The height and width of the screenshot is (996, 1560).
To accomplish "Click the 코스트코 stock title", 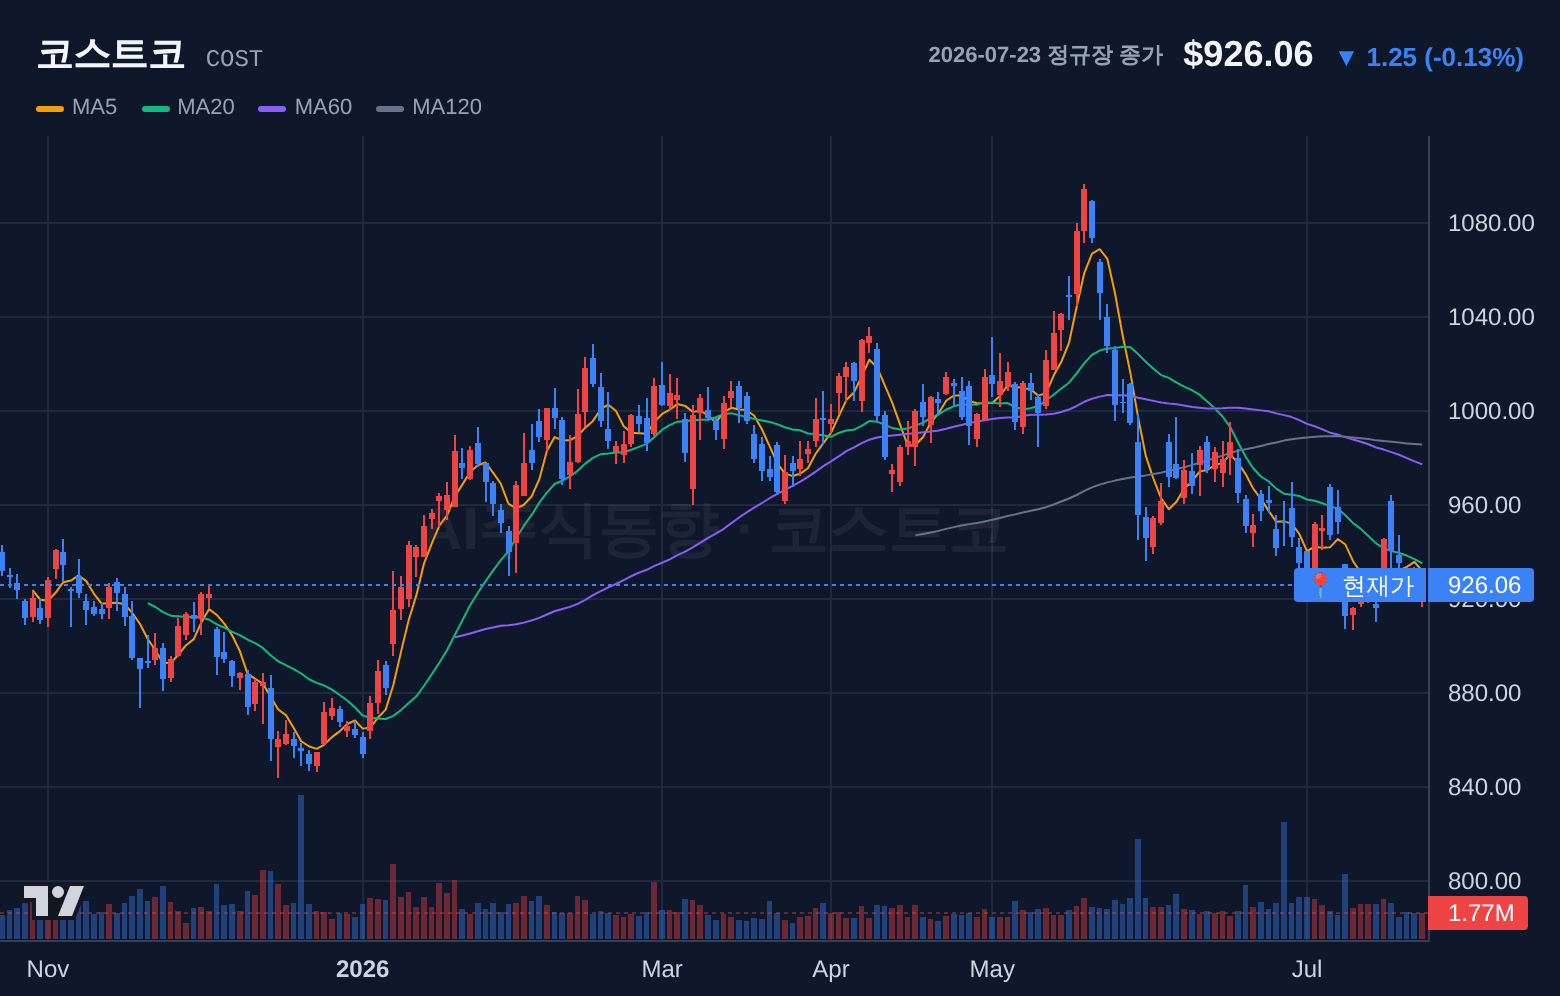I will coord(111,54).
